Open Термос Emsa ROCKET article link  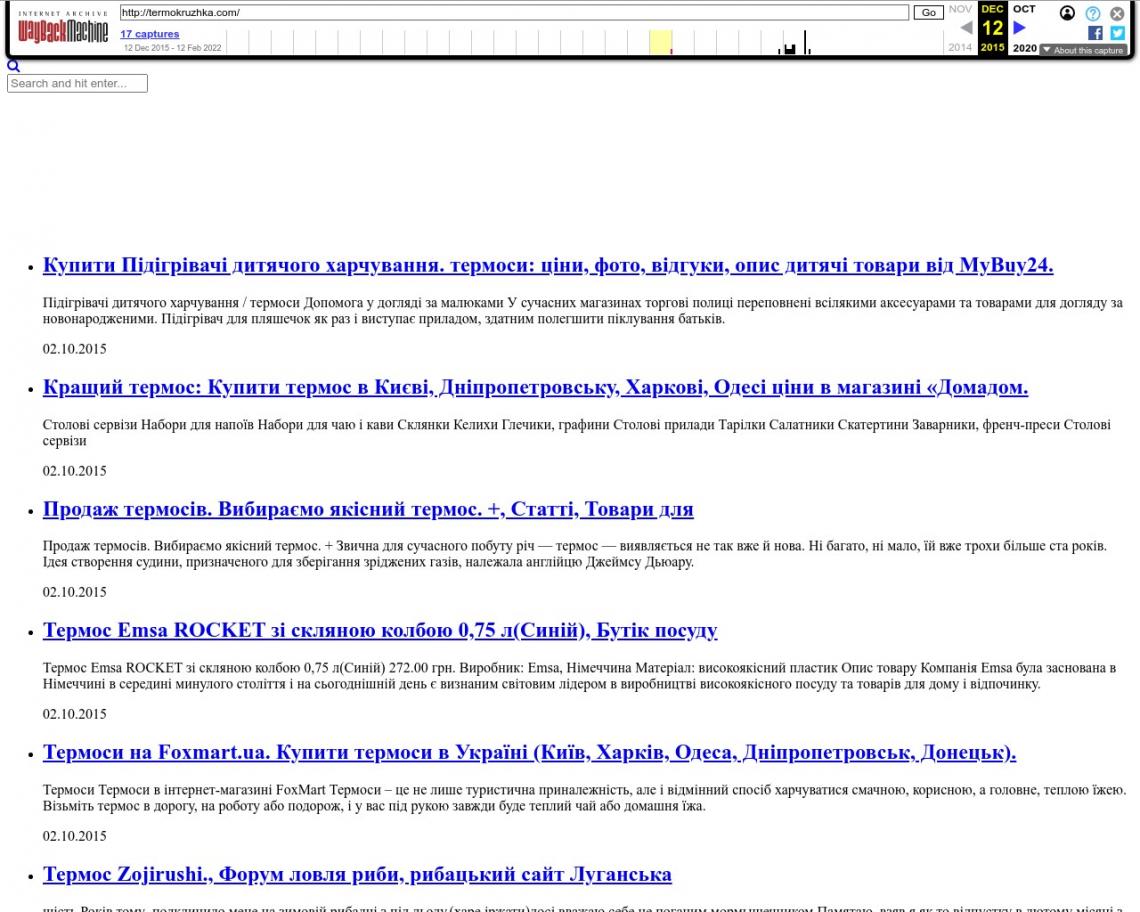(380, 631)
